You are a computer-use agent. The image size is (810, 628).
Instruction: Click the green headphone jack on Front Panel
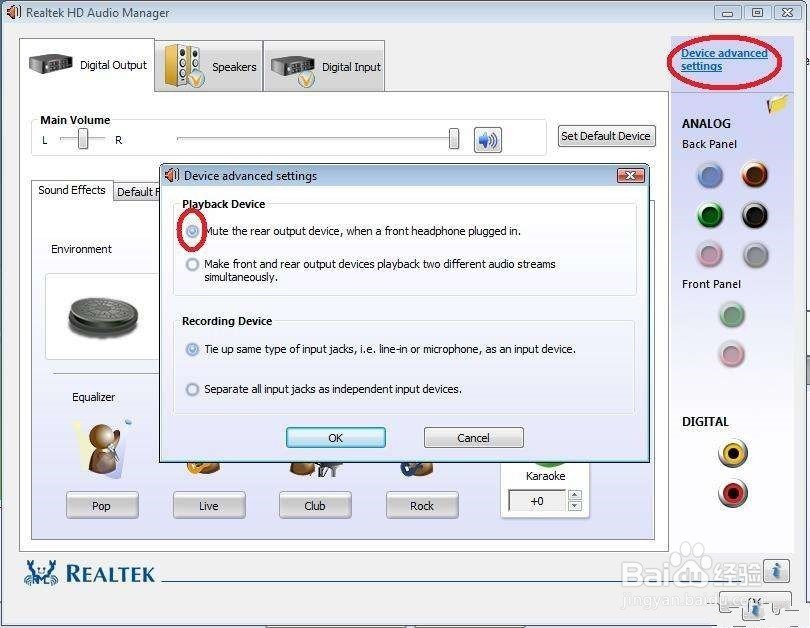pyautogui.click(x=731, y=315)
